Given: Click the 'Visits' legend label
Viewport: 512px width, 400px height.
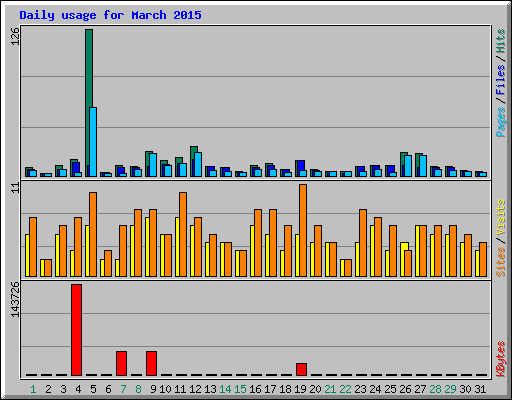Looking at the screenshot, I should (x=500, y=217).
